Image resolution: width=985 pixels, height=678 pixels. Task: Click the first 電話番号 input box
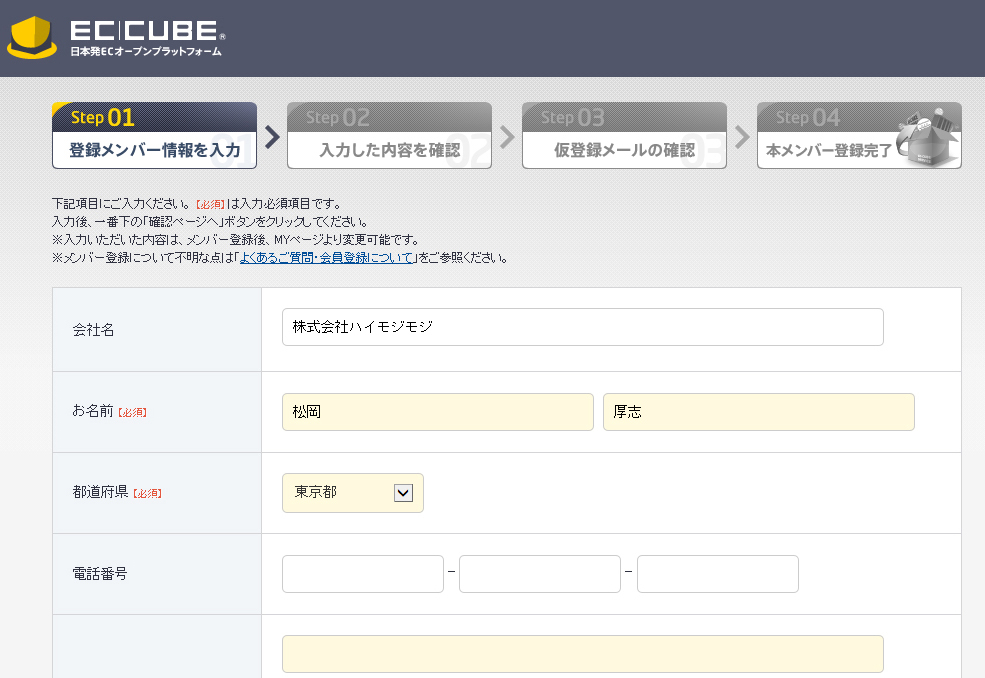[362, 574]
